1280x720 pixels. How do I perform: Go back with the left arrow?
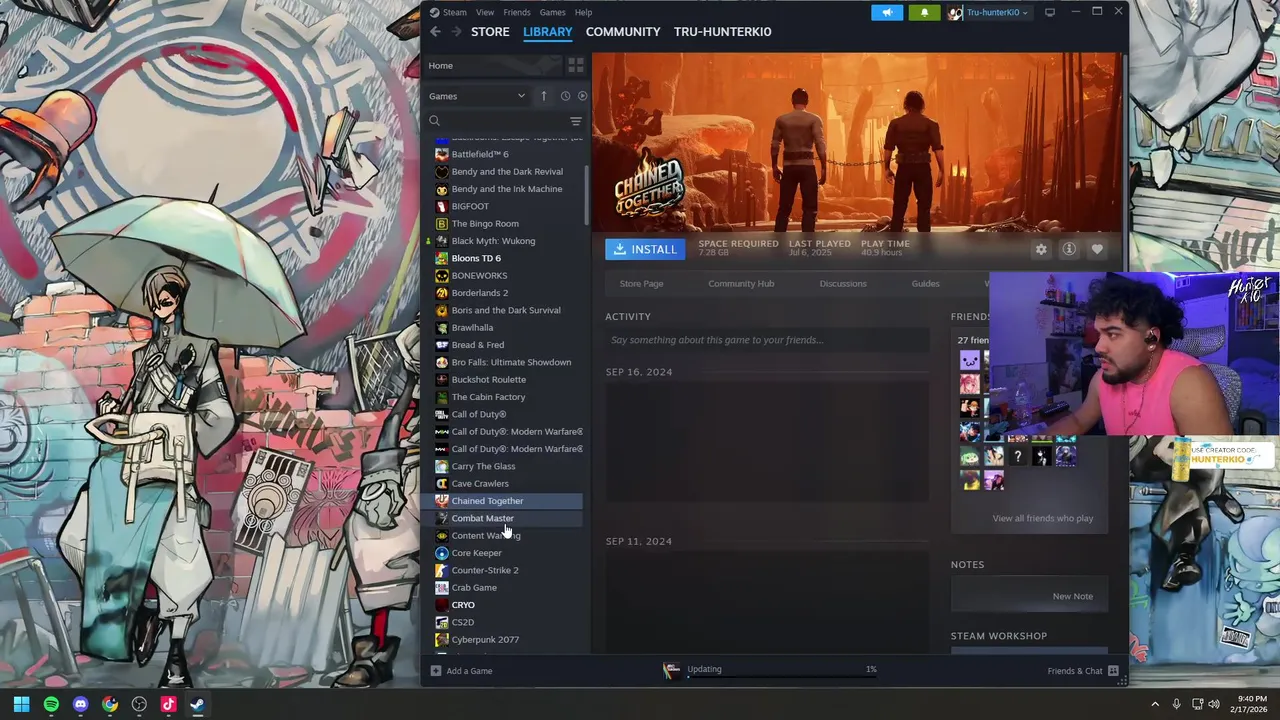tap(435, 32)
